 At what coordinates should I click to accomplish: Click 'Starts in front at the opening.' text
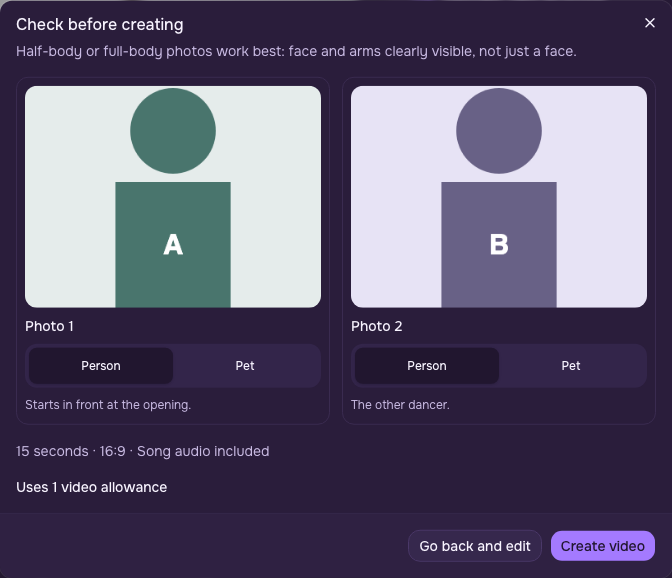click(108, 405)
